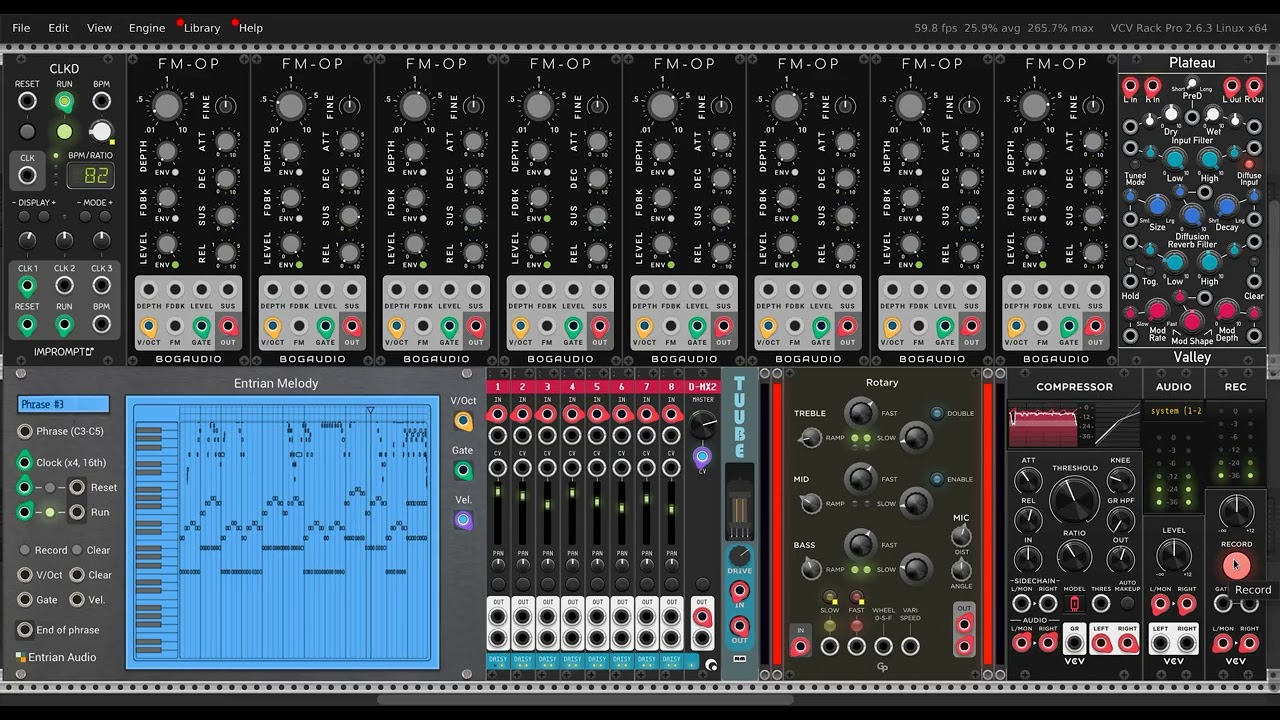Click the Plateau Size knob
1280x720 pixels.
pos(1157,206)
